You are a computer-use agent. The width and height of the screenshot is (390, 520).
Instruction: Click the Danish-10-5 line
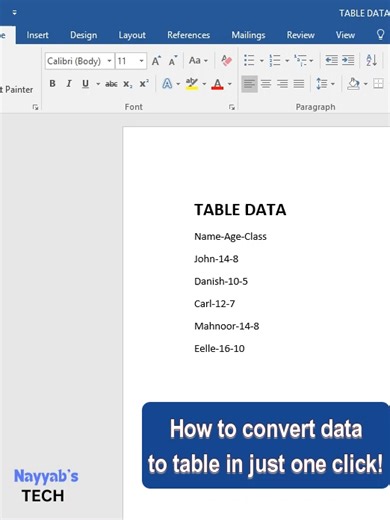(221, 281)
